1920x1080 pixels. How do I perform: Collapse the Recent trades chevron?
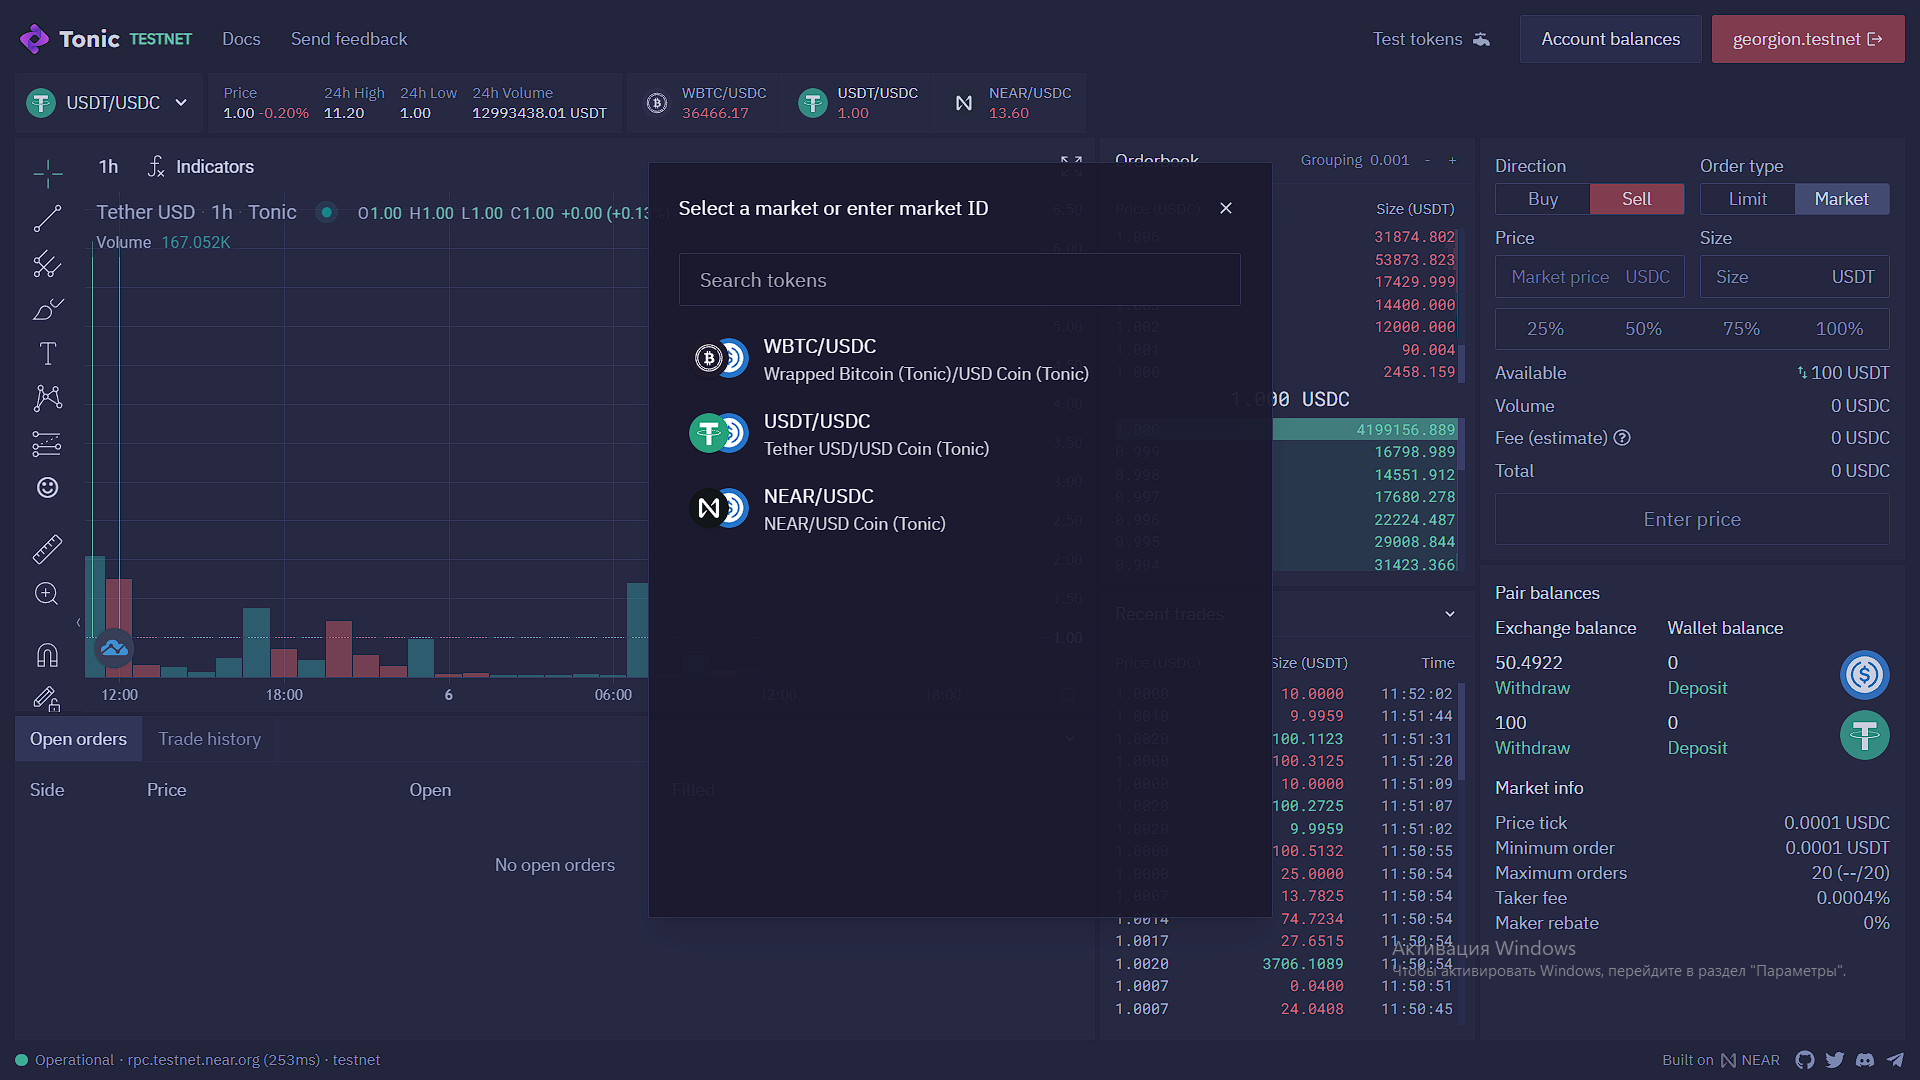coord(1450,614)
